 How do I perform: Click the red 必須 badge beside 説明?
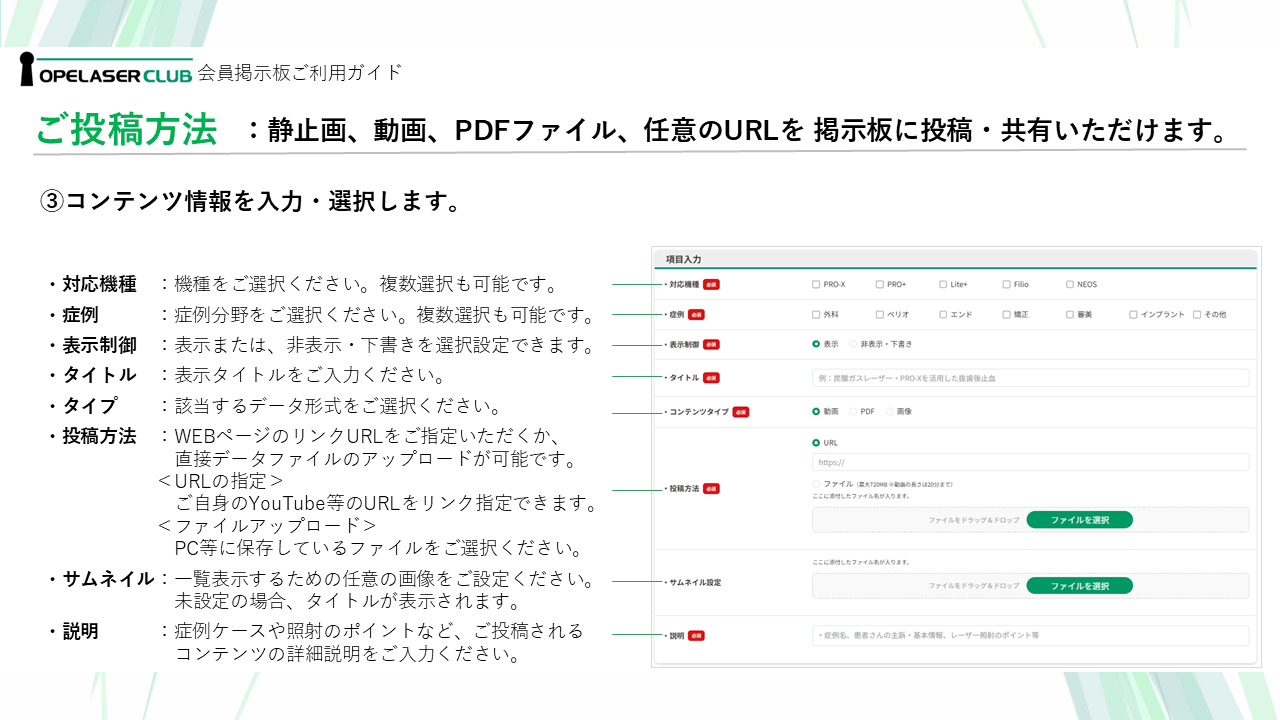click(x=697, y=633)
